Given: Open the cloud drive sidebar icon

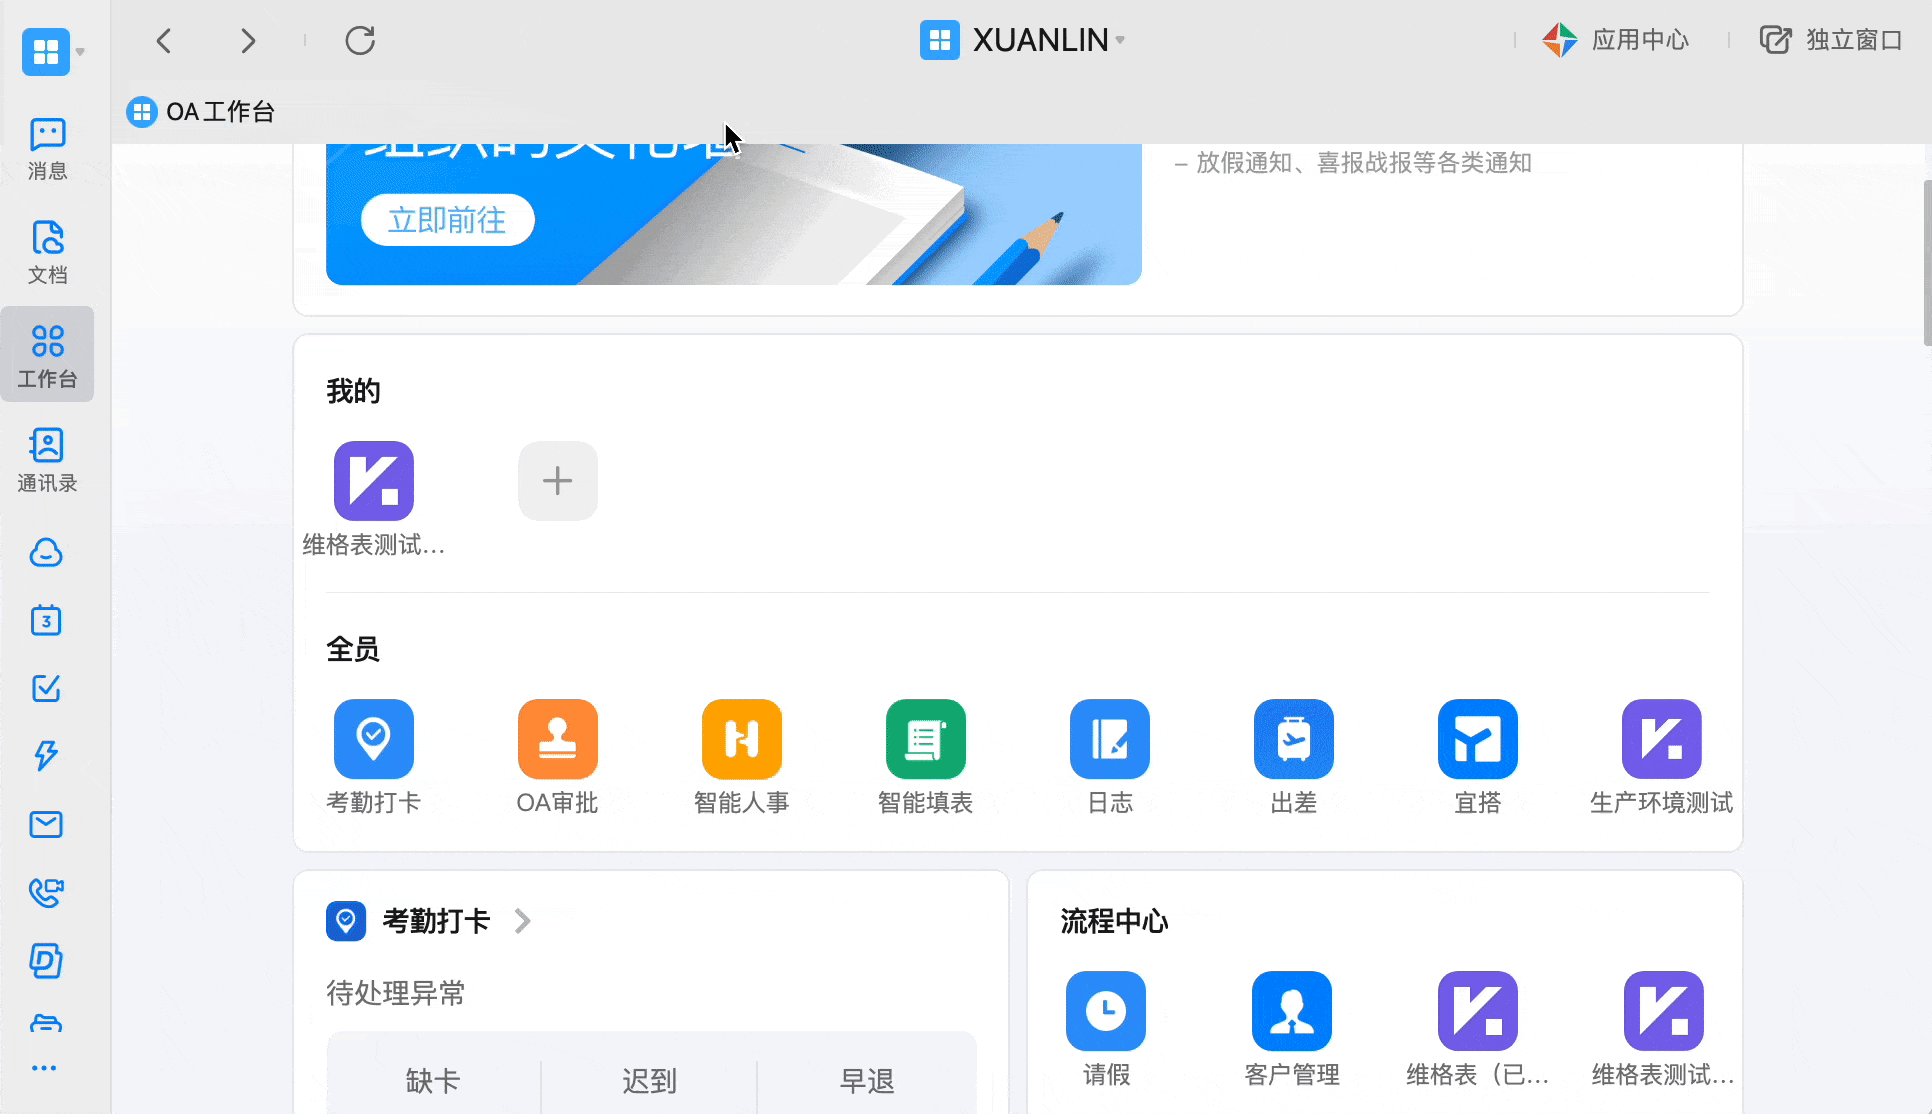Looking at the screenshot, I should click(x=46, y=552).
